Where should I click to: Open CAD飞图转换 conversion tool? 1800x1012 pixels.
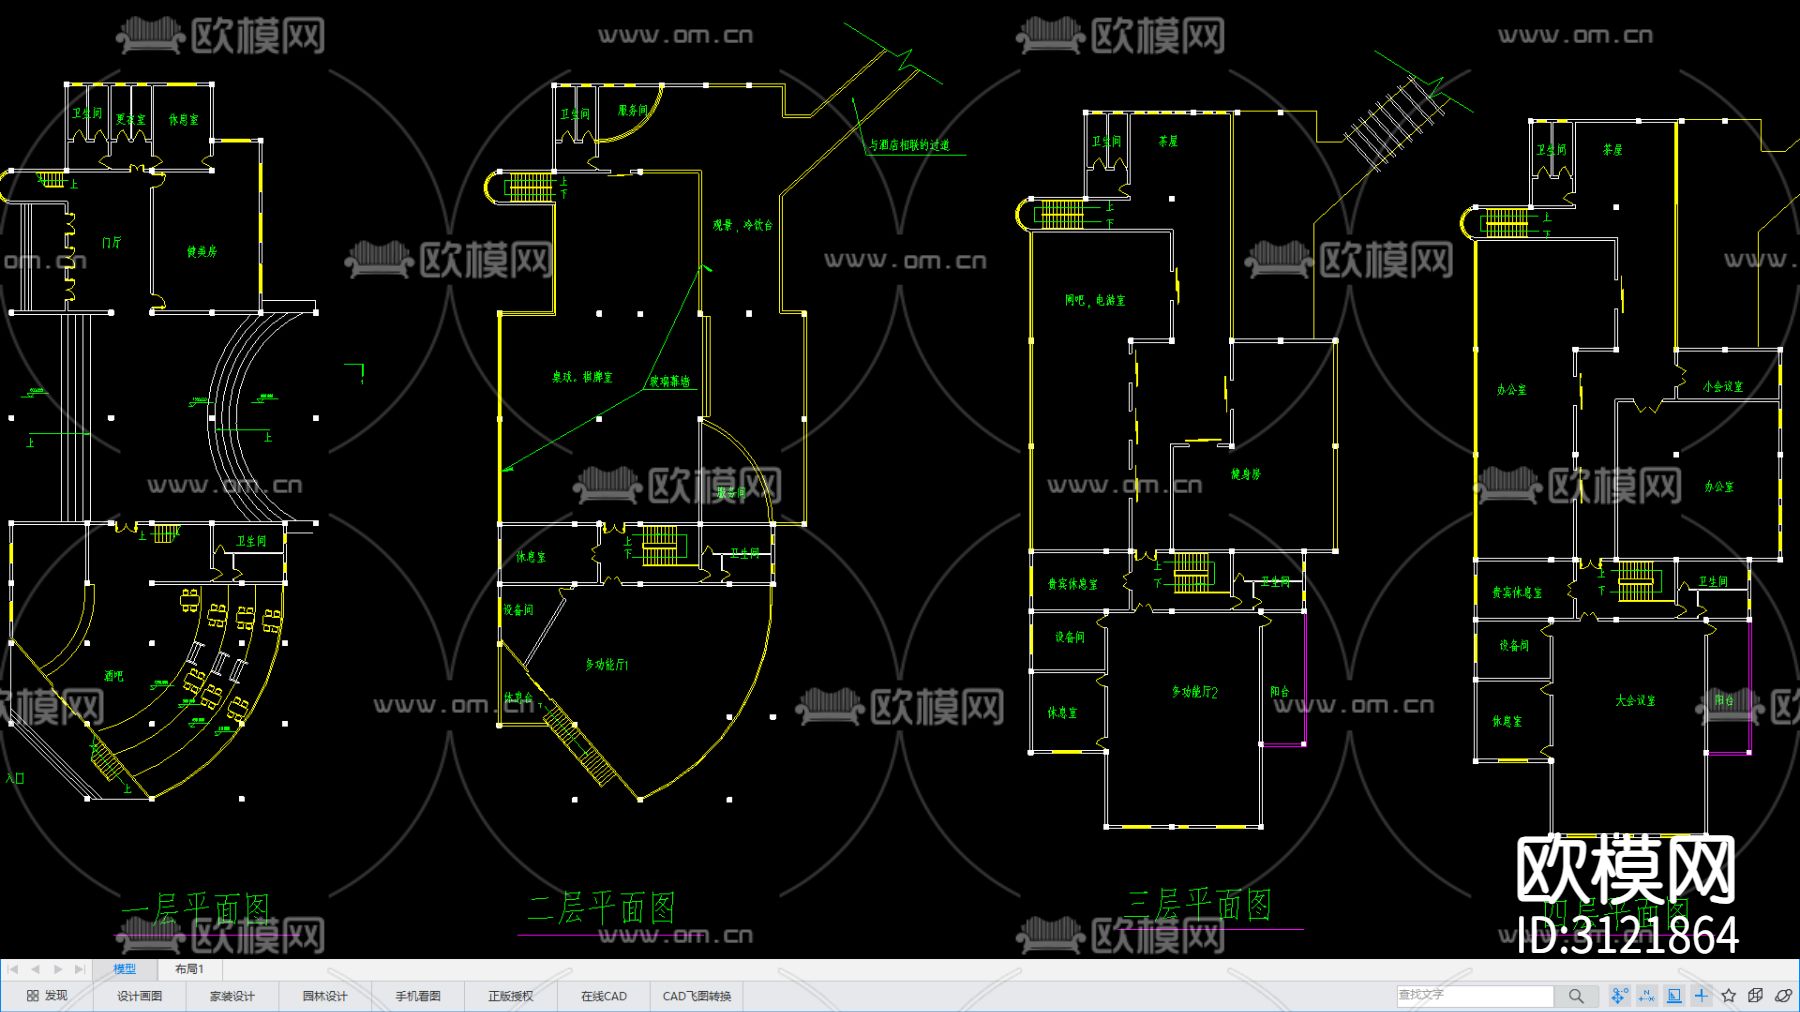[x=697, y=996]
